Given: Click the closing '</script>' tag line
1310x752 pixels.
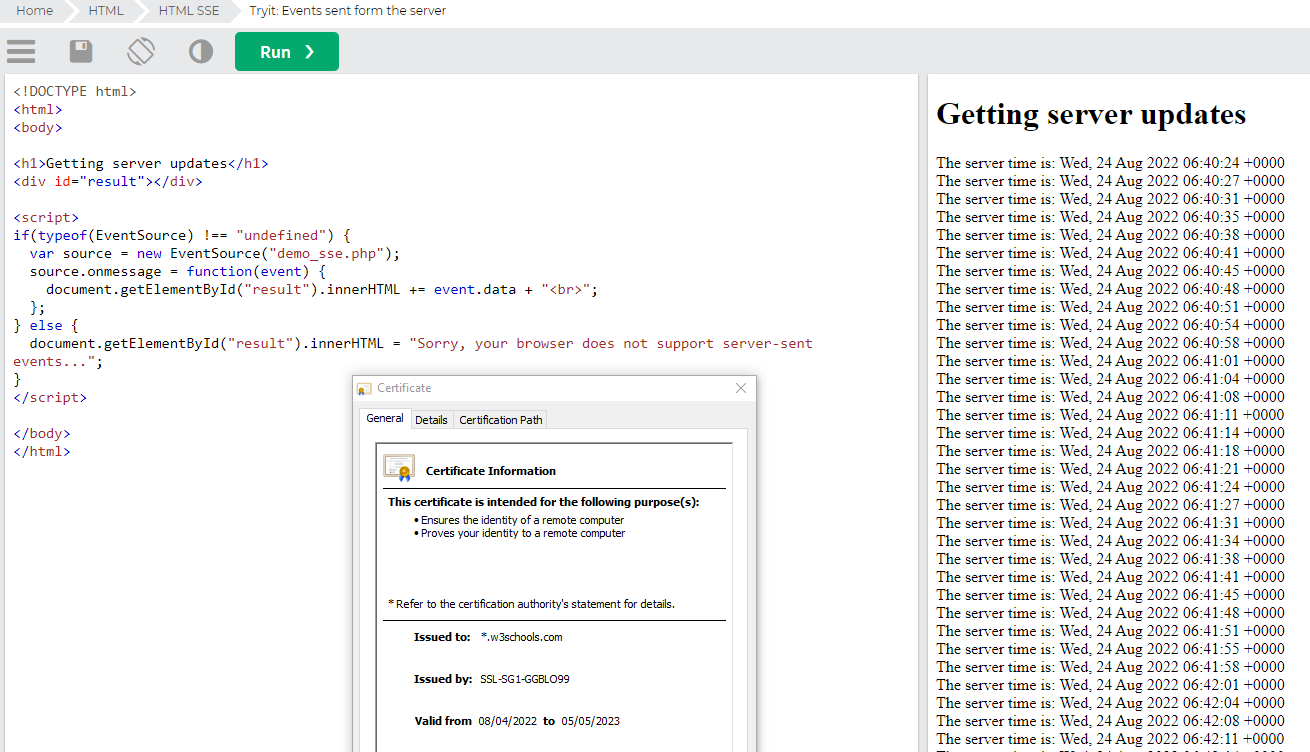Looking at the screenshot, I should [x=50, y=397].
